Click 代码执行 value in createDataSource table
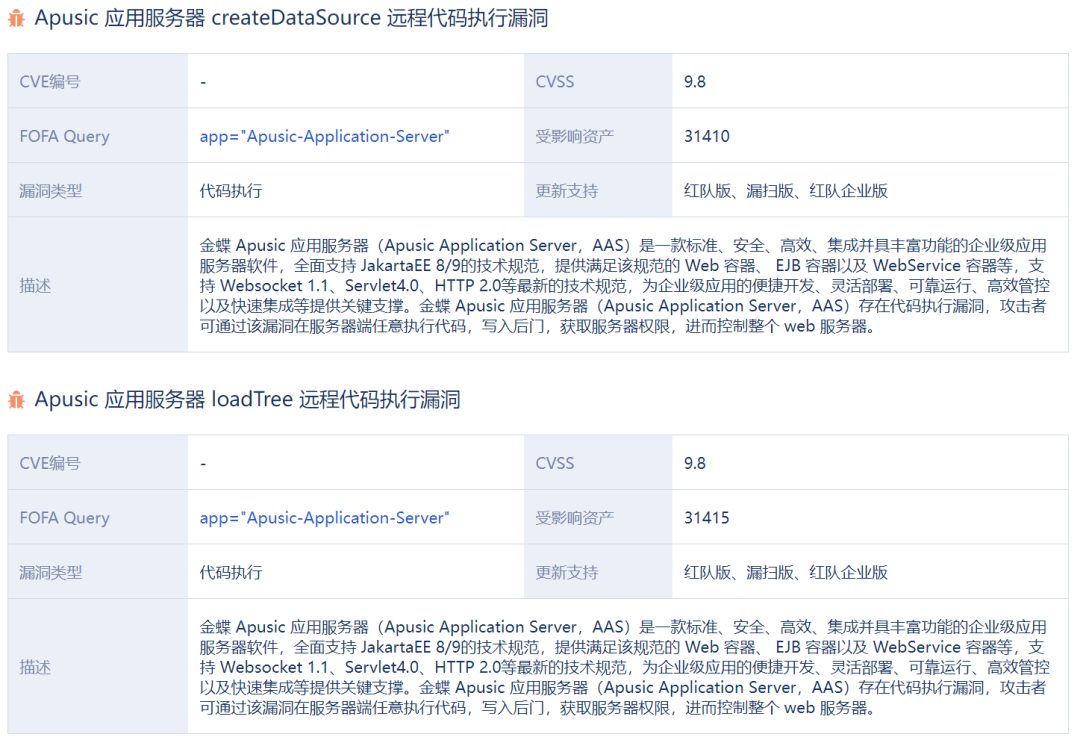This screenshot has height=740, width=1080. pos(231,191)
